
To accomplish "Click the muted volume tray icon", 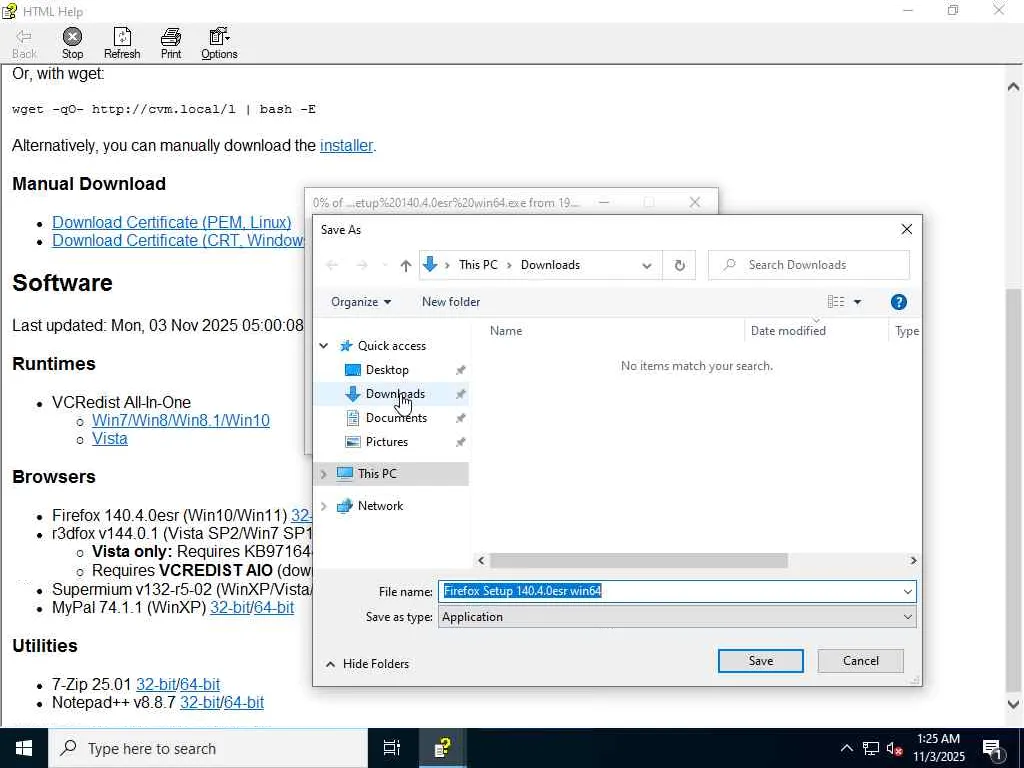I will [895, 748].
